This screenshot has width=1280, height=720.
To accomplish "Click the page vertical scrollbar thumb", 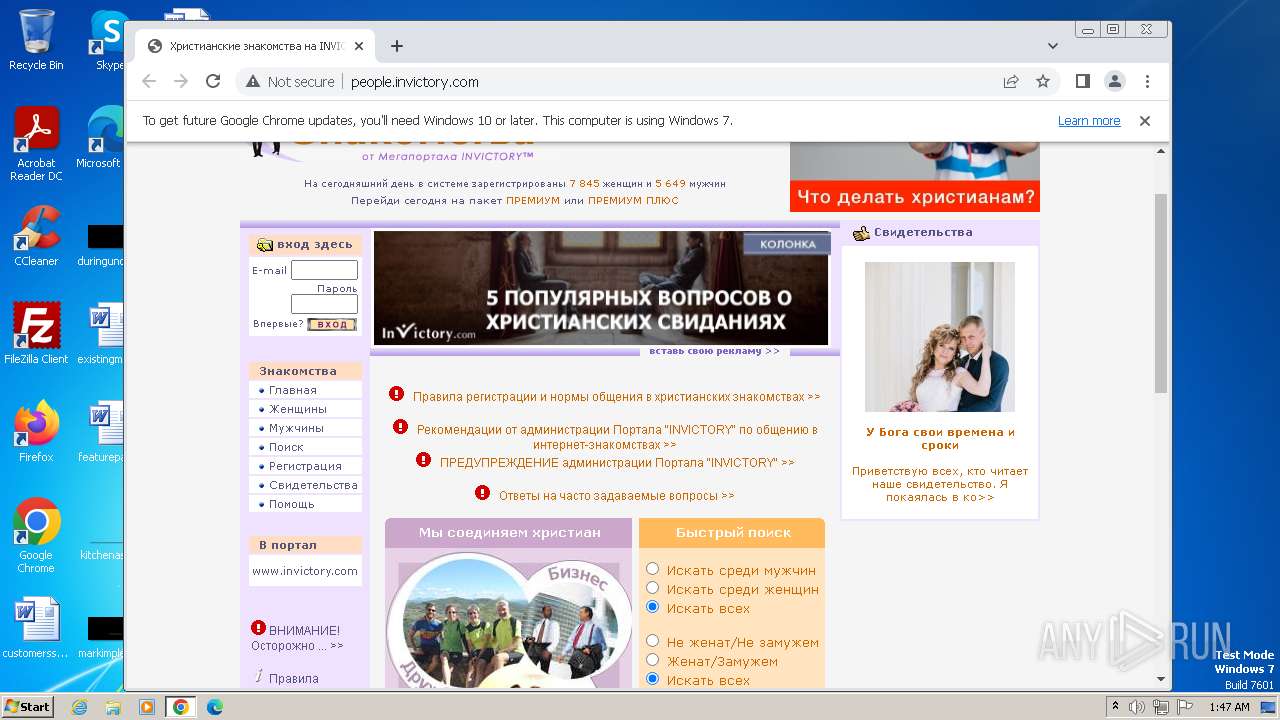I will coord(1161,292).
